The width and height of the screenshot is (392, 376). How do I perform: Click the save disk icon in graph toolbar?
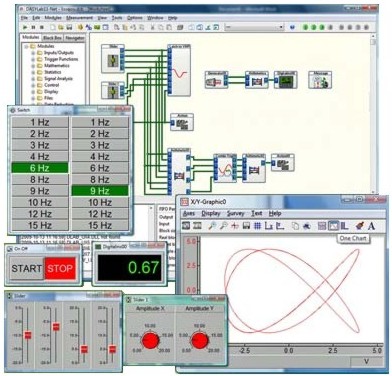point(246,226)
